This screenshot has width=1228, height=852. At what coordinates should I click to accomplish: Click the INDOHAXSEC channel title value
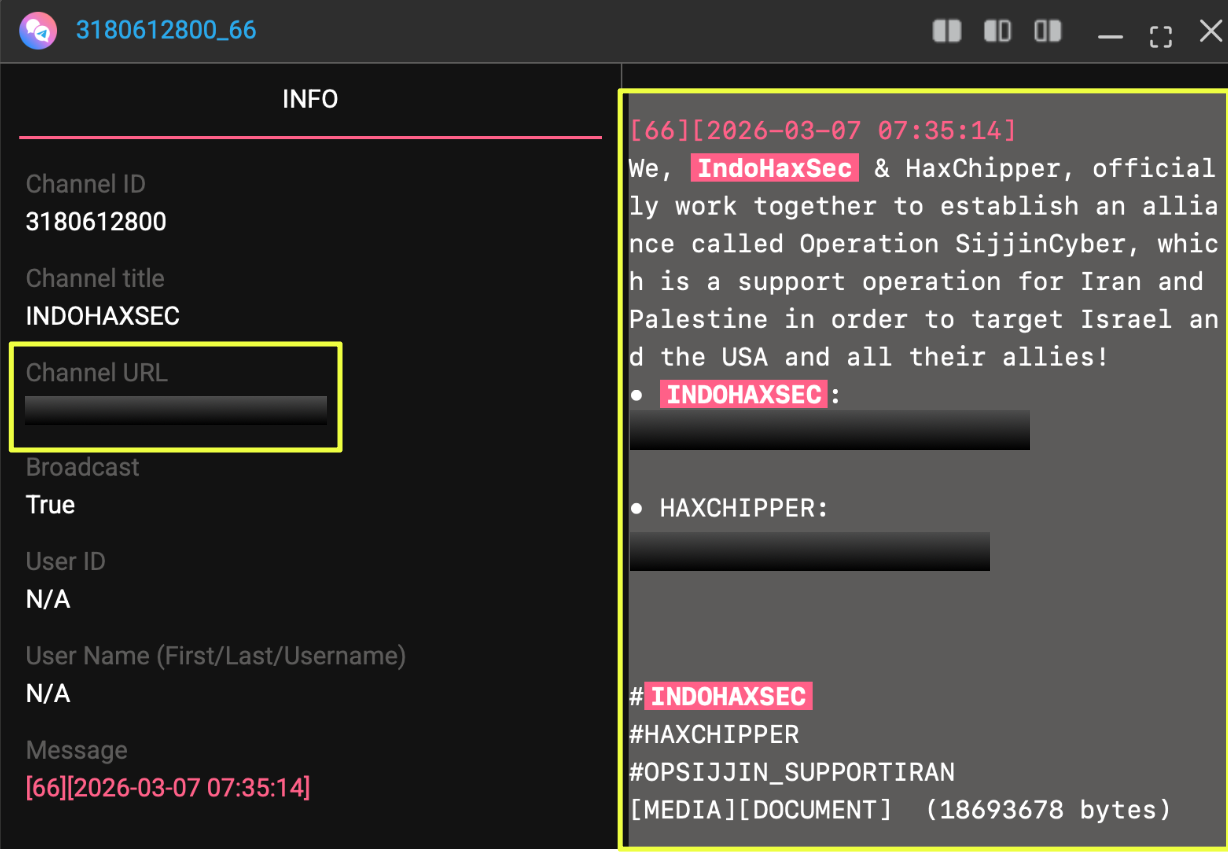point(103,316)
